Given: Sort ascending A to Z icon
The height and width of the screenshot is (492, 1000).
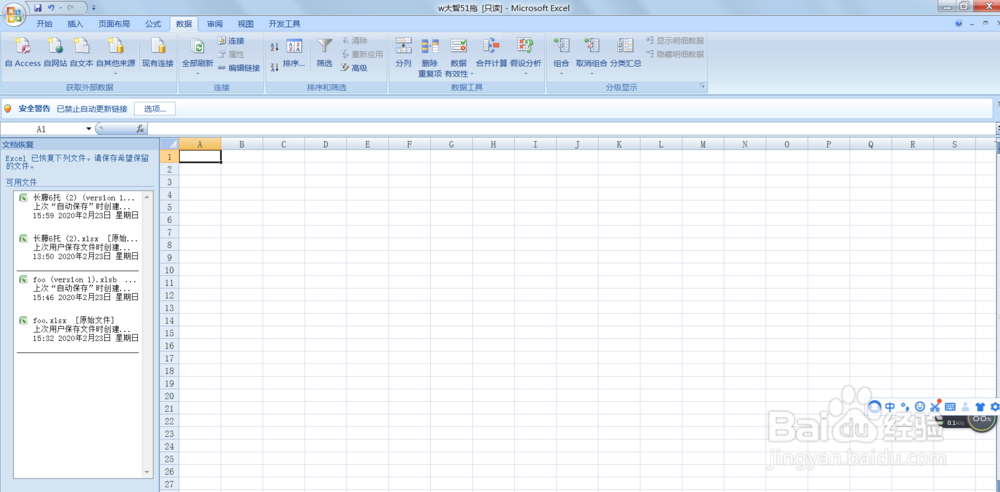Looking at the screenshot, I should click(x=275, y=47).
